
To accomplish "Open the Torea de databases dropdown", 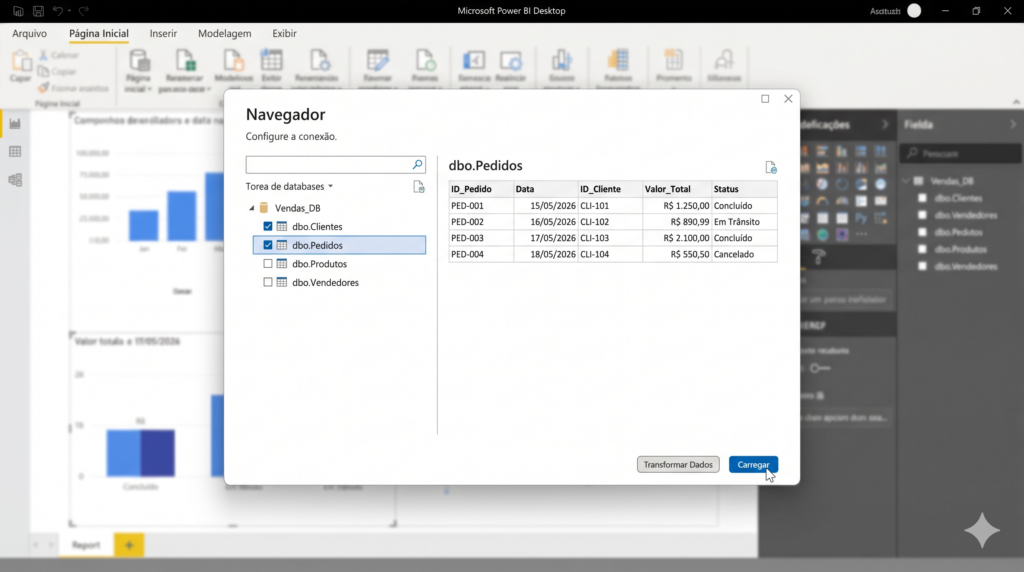I will point(289,187).
